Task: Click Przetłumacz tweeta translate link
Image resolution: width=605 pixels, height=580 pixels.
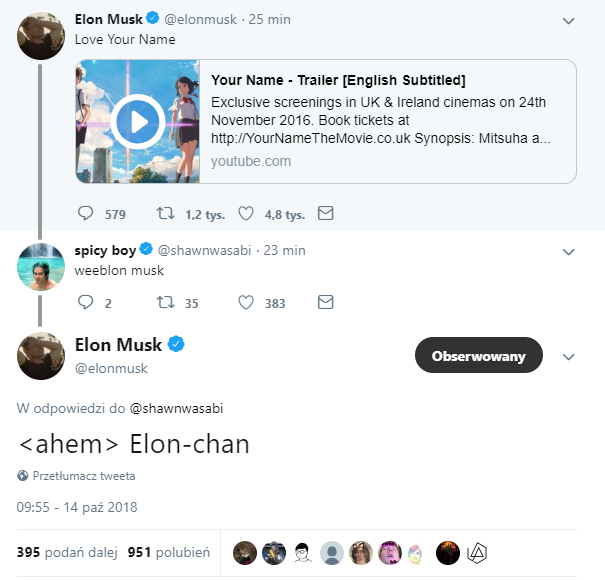Action: (x=83, y=476)
